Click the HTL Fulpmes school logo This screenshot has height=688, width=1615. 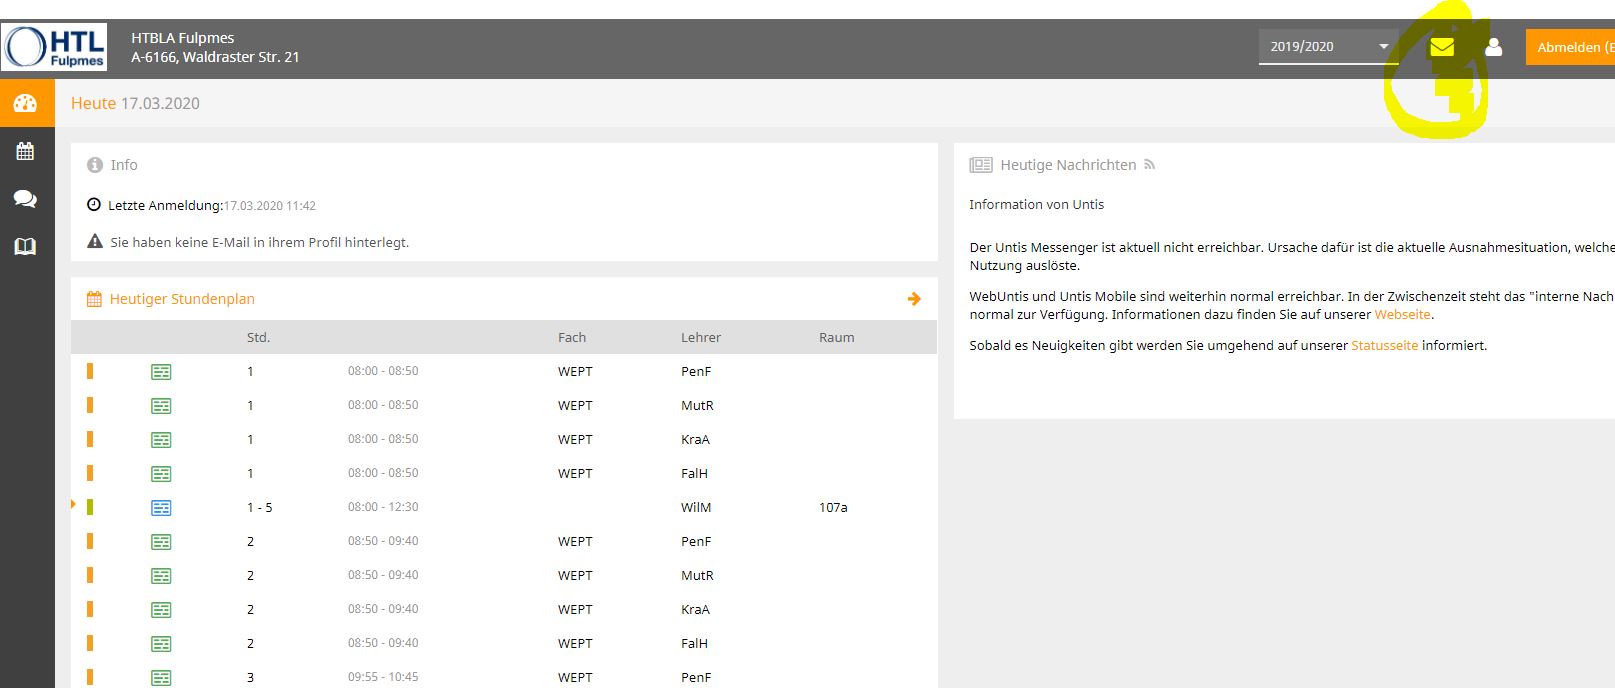(x=54, y=47)
